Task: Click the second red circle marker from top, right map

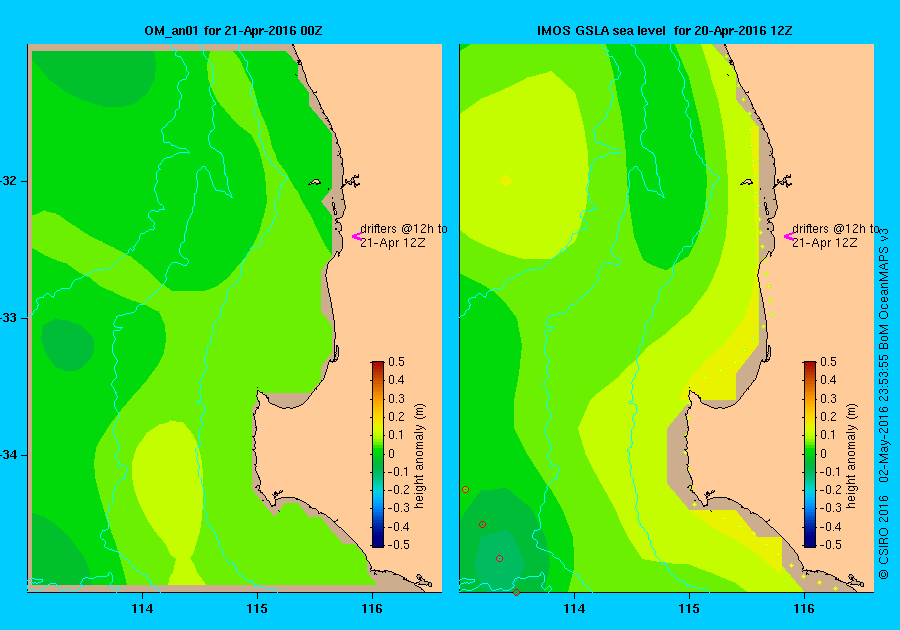Action: [483, 524]
